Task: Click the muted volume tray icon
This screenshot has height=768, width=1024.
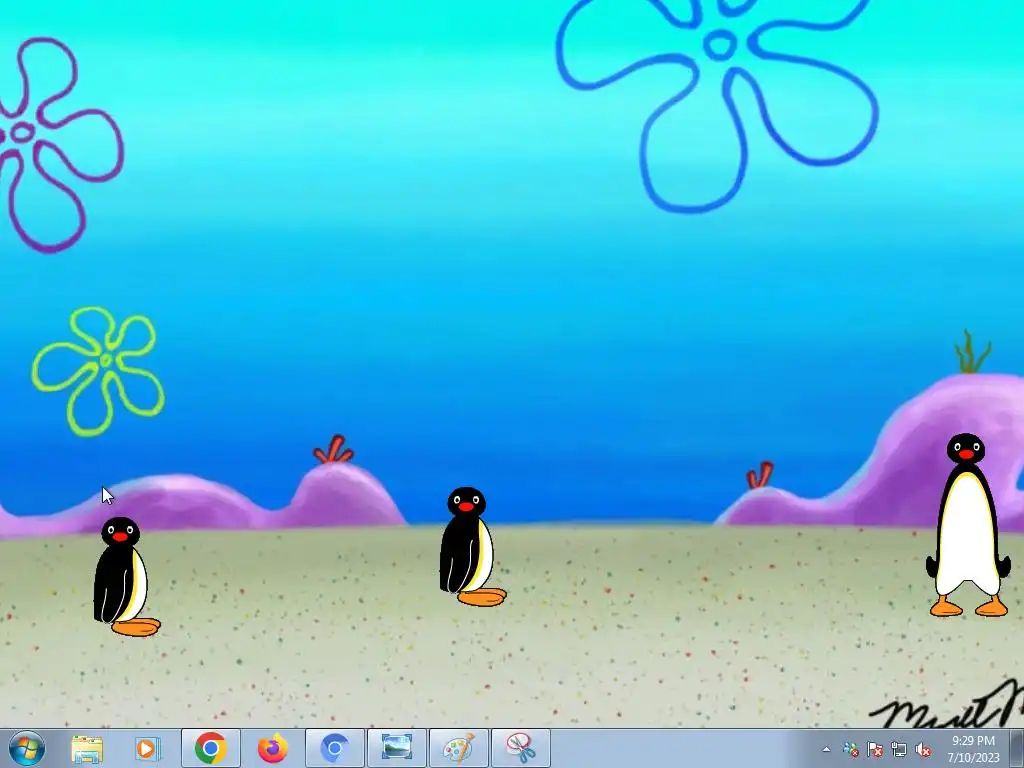Action: (923, 750)
